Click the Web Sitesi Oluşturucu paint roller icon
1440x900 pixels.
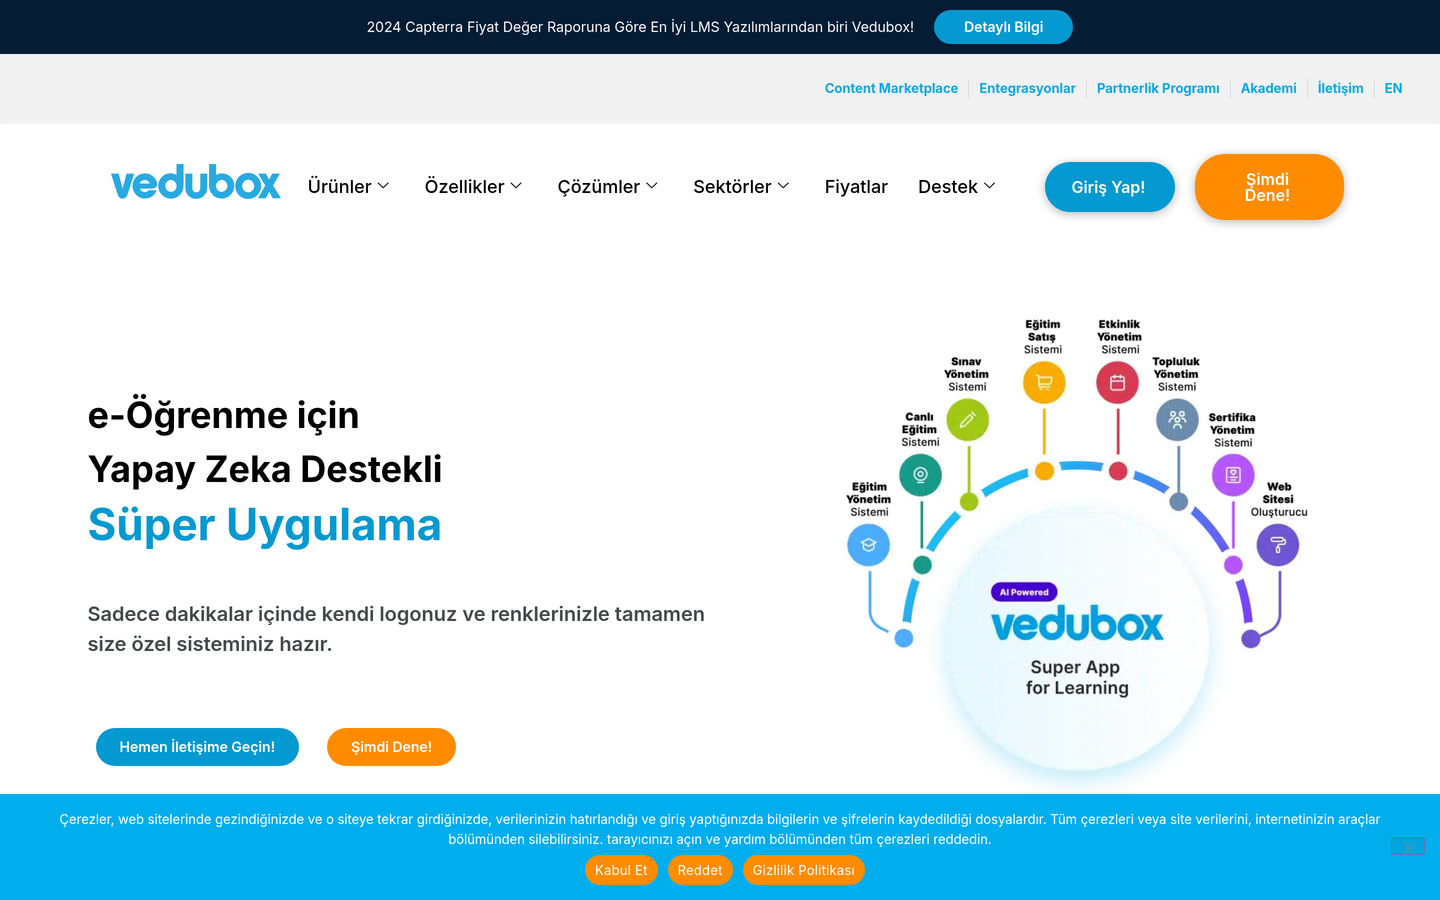[1277, 545]
